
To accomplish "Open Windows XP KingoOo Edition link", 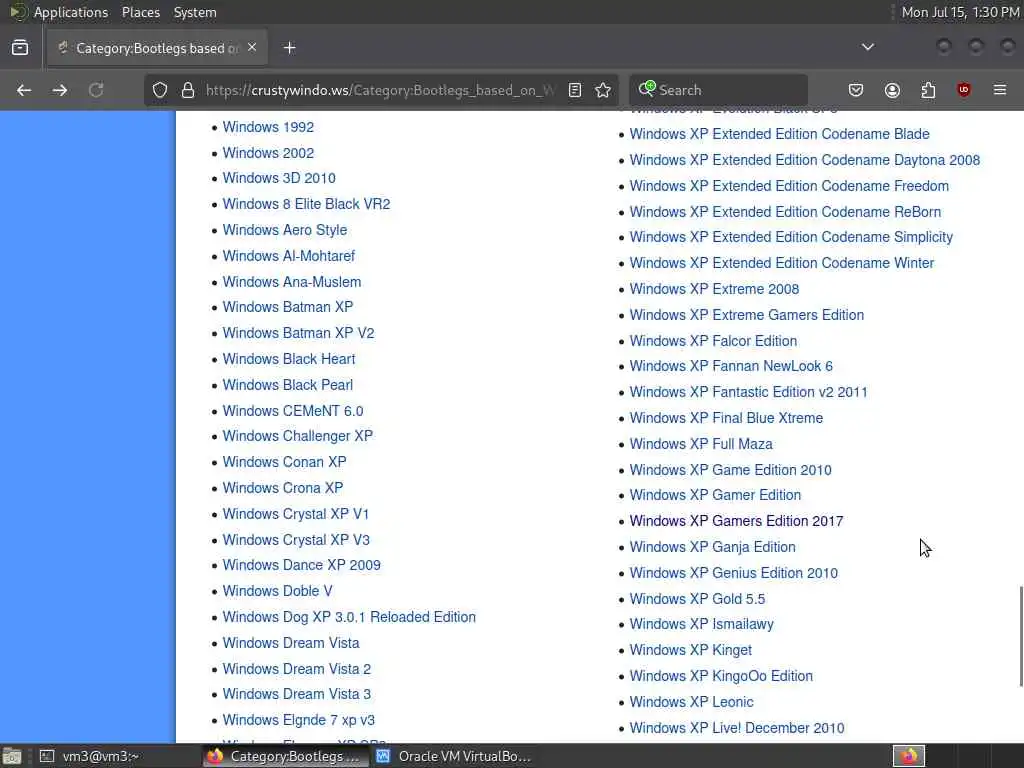I will [x=721, y=677].
